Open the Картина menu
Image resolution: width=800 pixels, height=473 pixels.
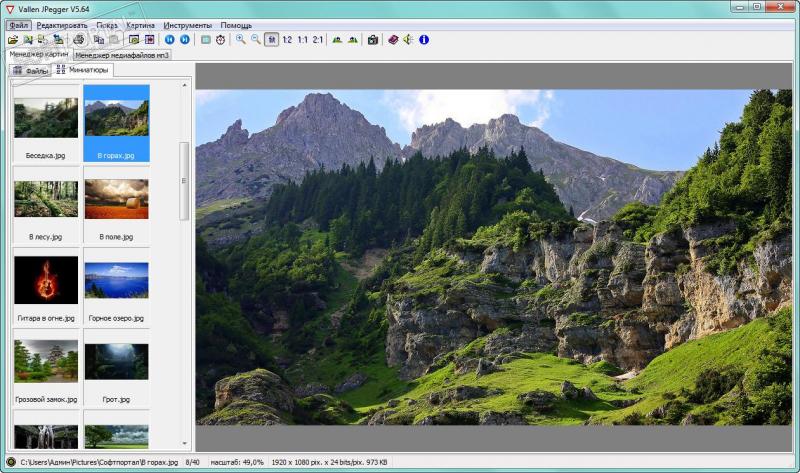click(x=140, y=25)
